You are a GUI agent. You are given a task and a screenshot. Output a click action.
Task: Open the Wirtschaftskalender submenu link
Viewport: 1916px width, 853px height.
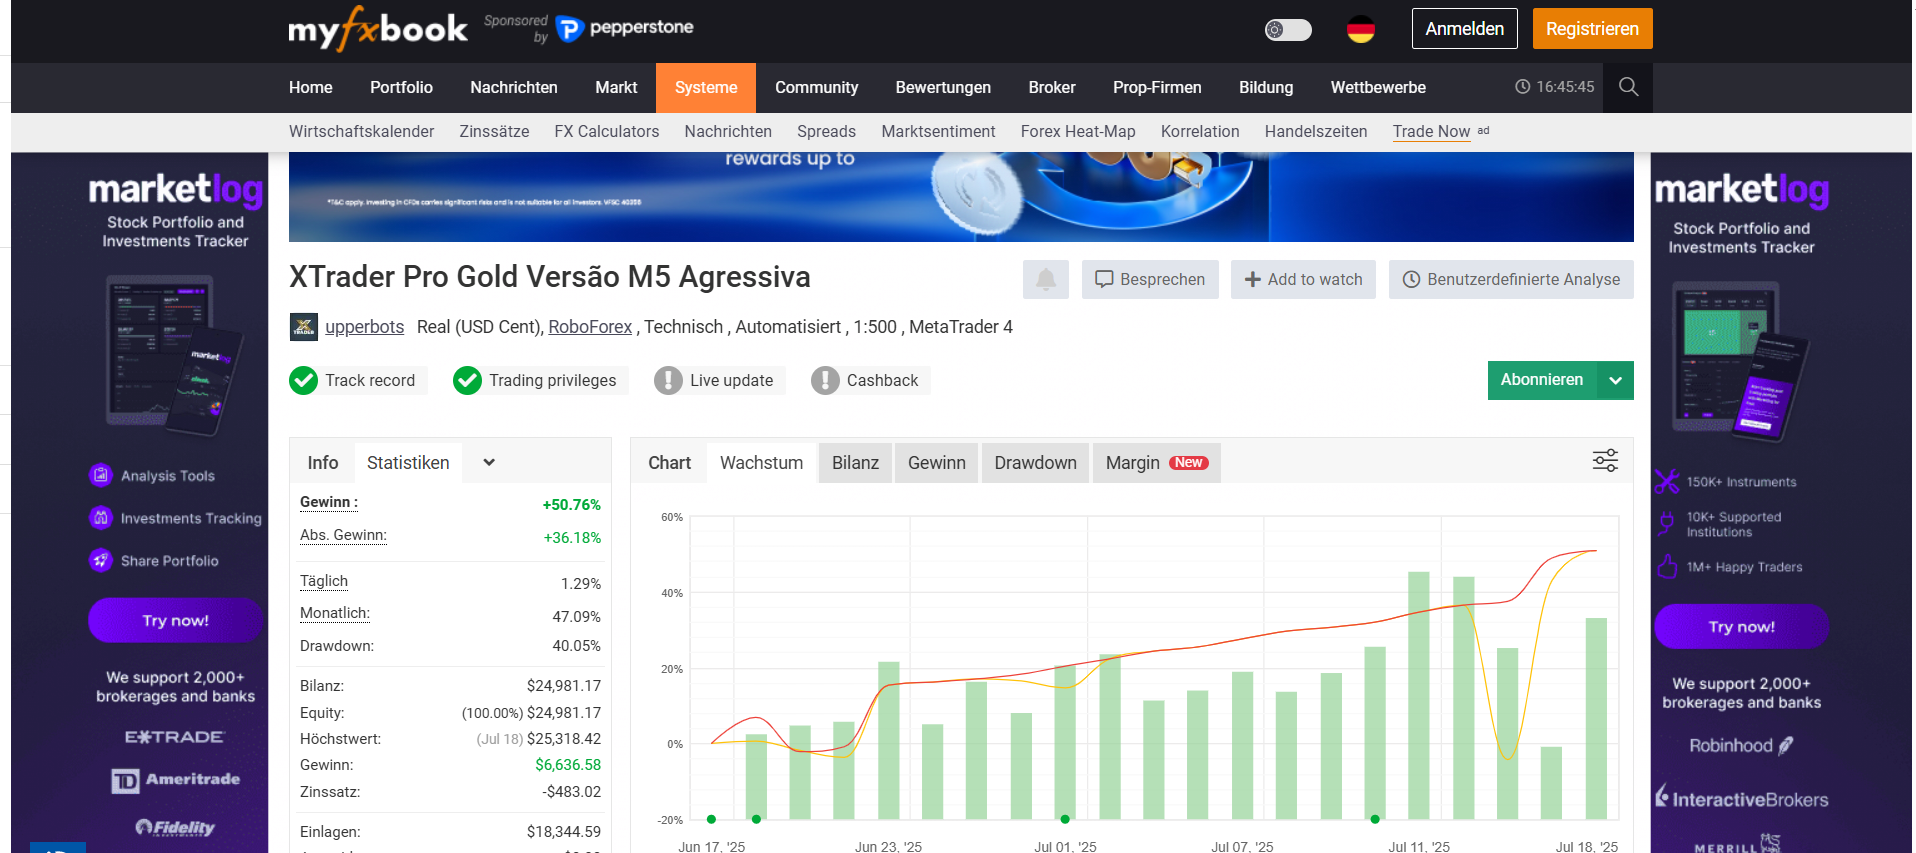click(x=362, y=131)
